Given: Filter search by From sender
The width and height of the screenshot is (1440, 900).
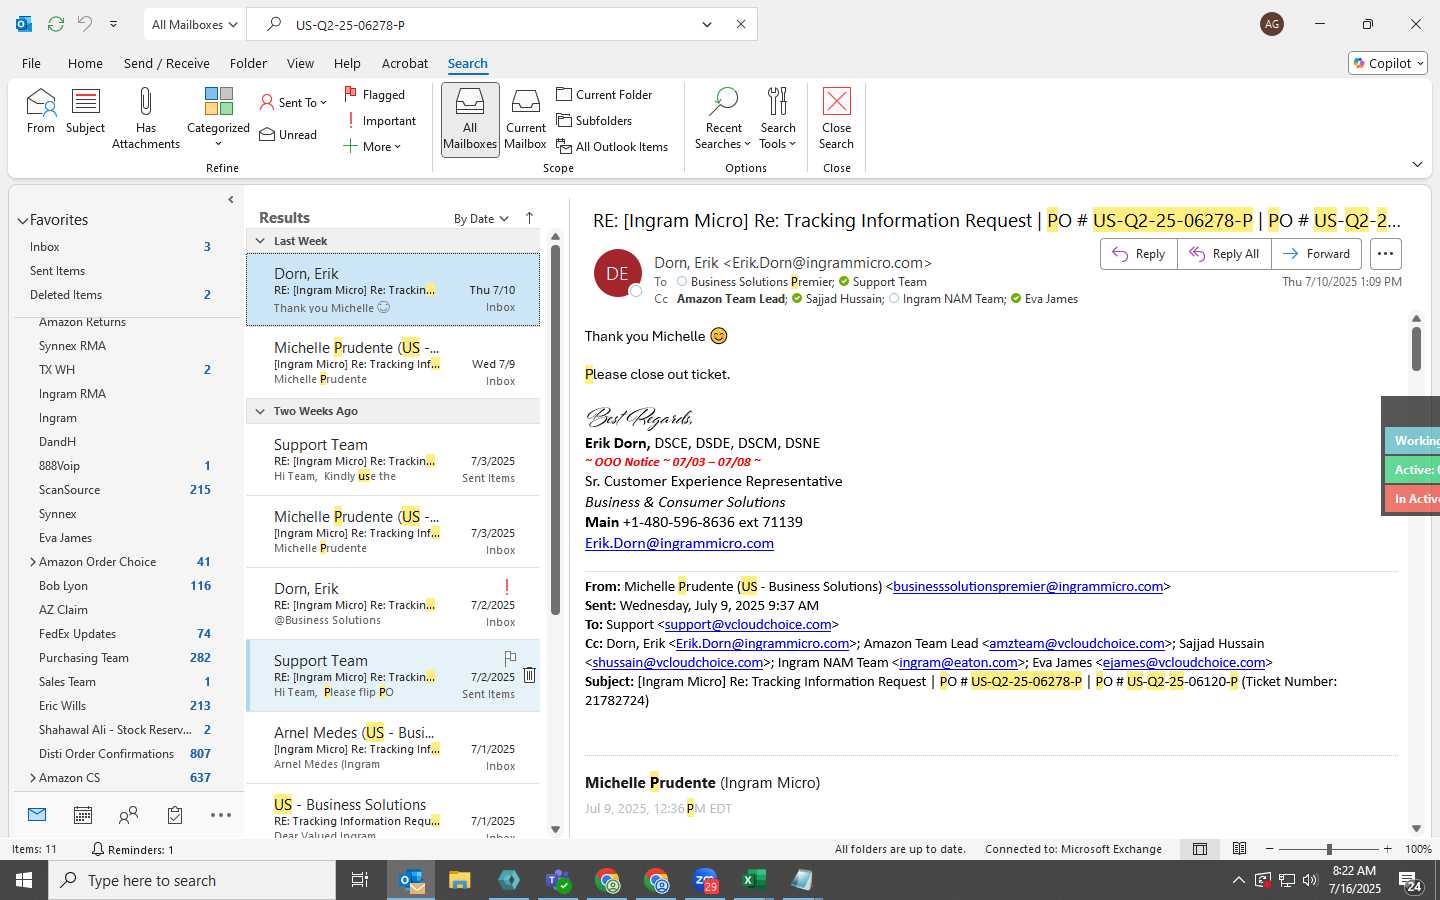Looking at the screenshot, I should (x=41, y=112).
